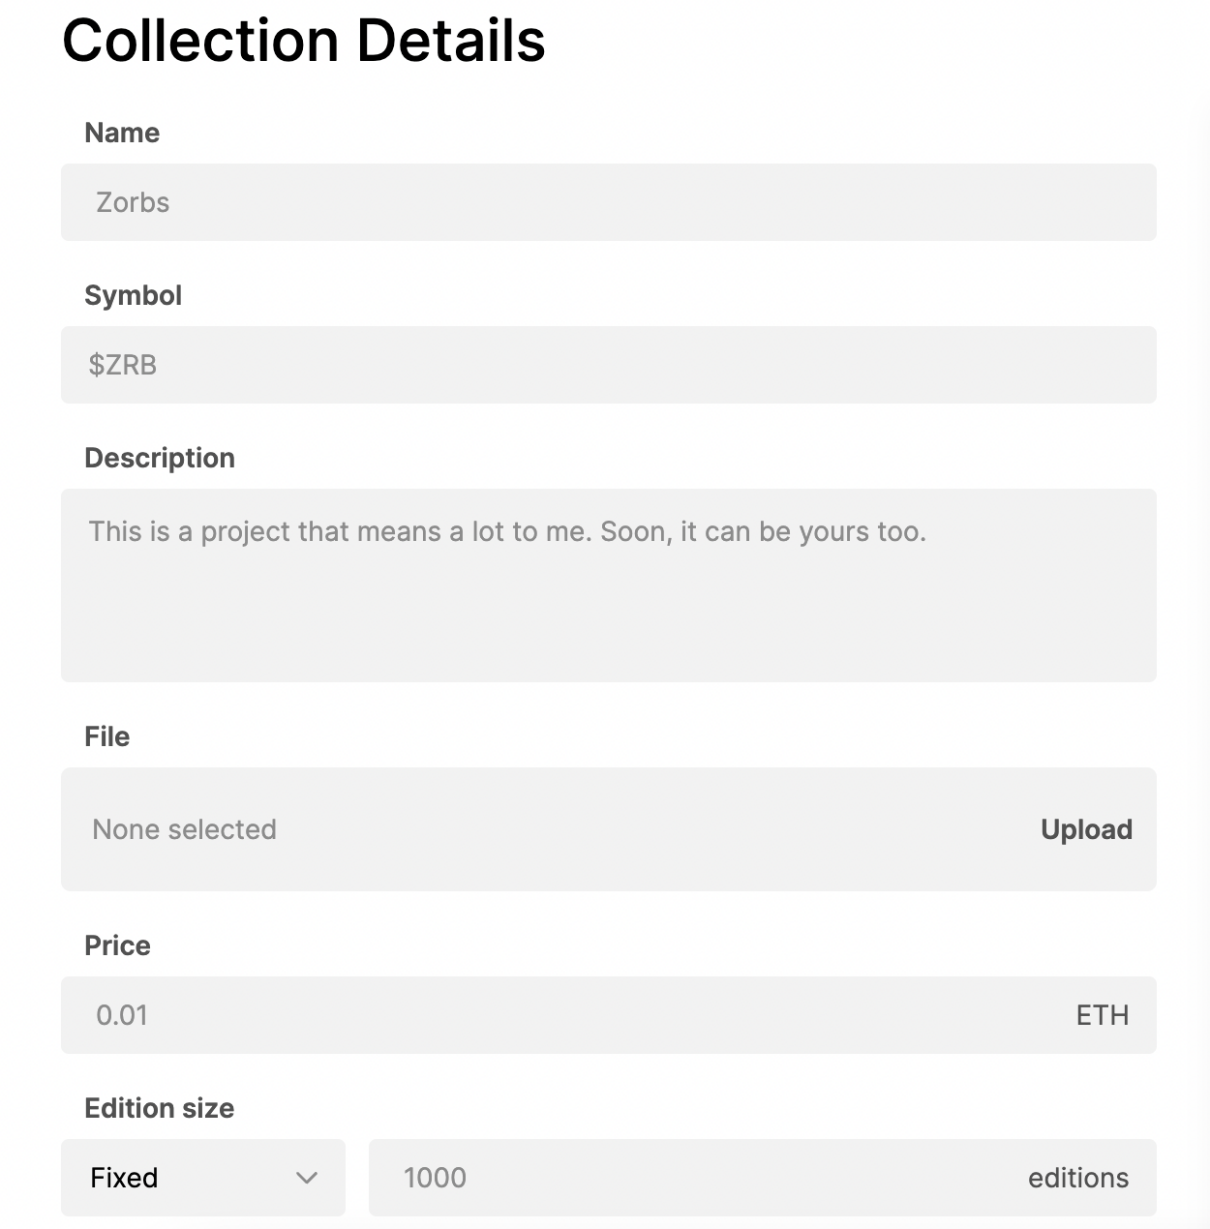This screenshot has width=1210, height=1229.
Task: Click the Symbol field showing $ZRB
Action: pyautogui.click(x=608, y=365)
